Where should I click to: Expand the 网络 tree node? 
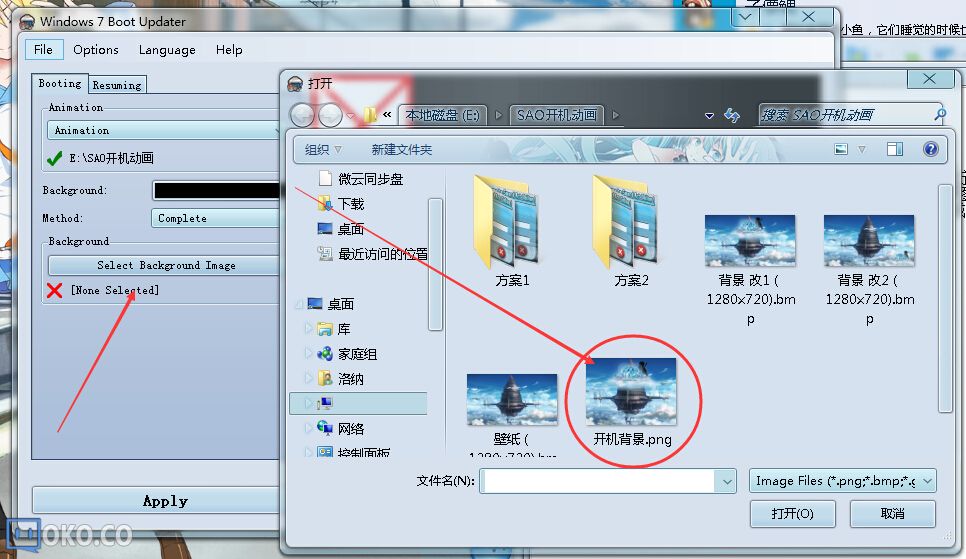tap(309, 428)
